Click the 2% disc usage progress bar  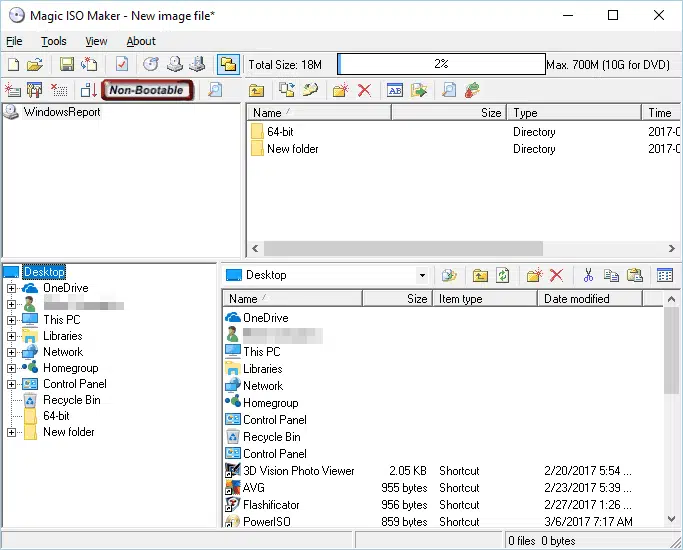tap(441, 64)
